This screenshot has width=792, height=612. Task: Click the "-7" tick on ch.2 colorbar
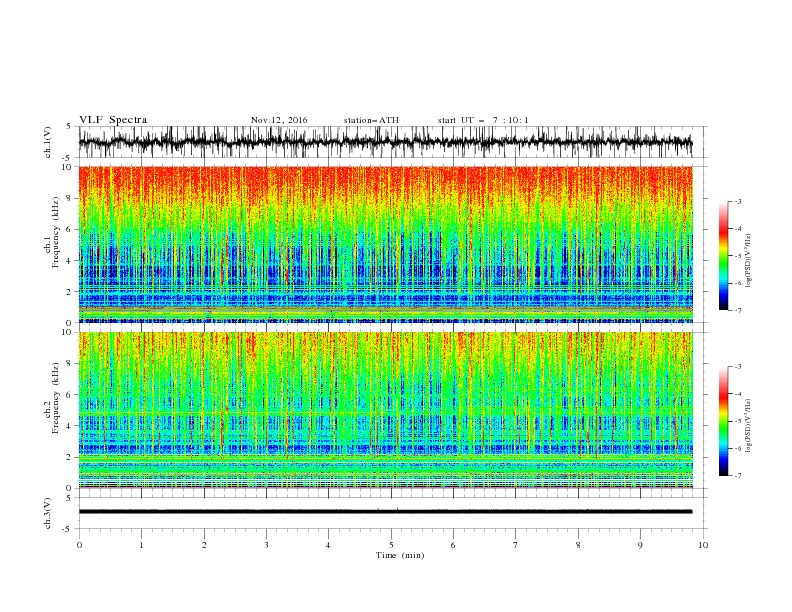(x=738, y=476)
